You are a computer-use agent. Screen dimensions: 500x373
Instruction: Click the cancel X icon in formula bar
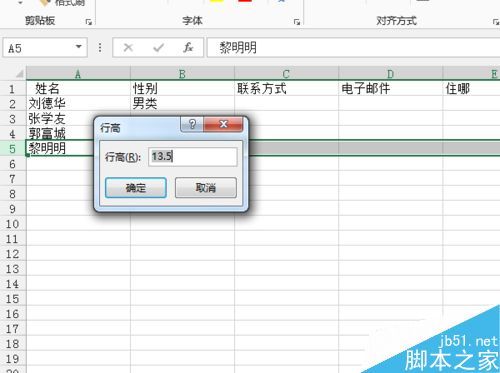click(x=128, y=48)
